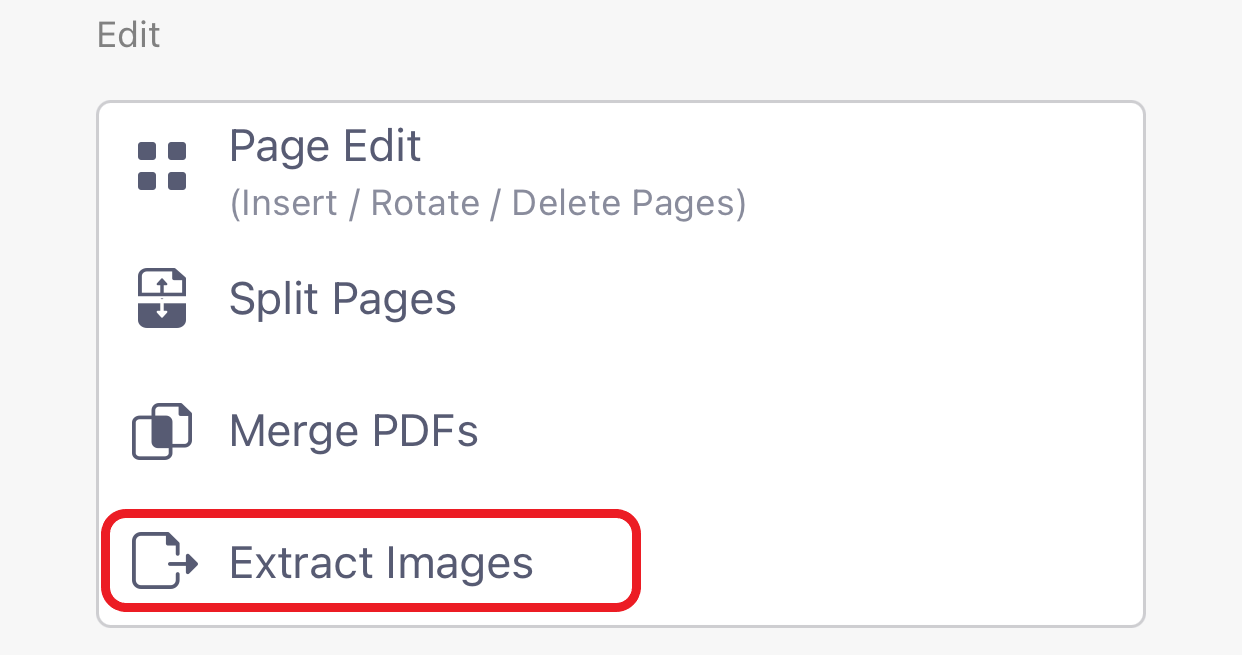The height and width of the screenshot is (655, 1242).
Task: Click the Insert / Rotate / Delete Pages subtitle
Action: 488,204
